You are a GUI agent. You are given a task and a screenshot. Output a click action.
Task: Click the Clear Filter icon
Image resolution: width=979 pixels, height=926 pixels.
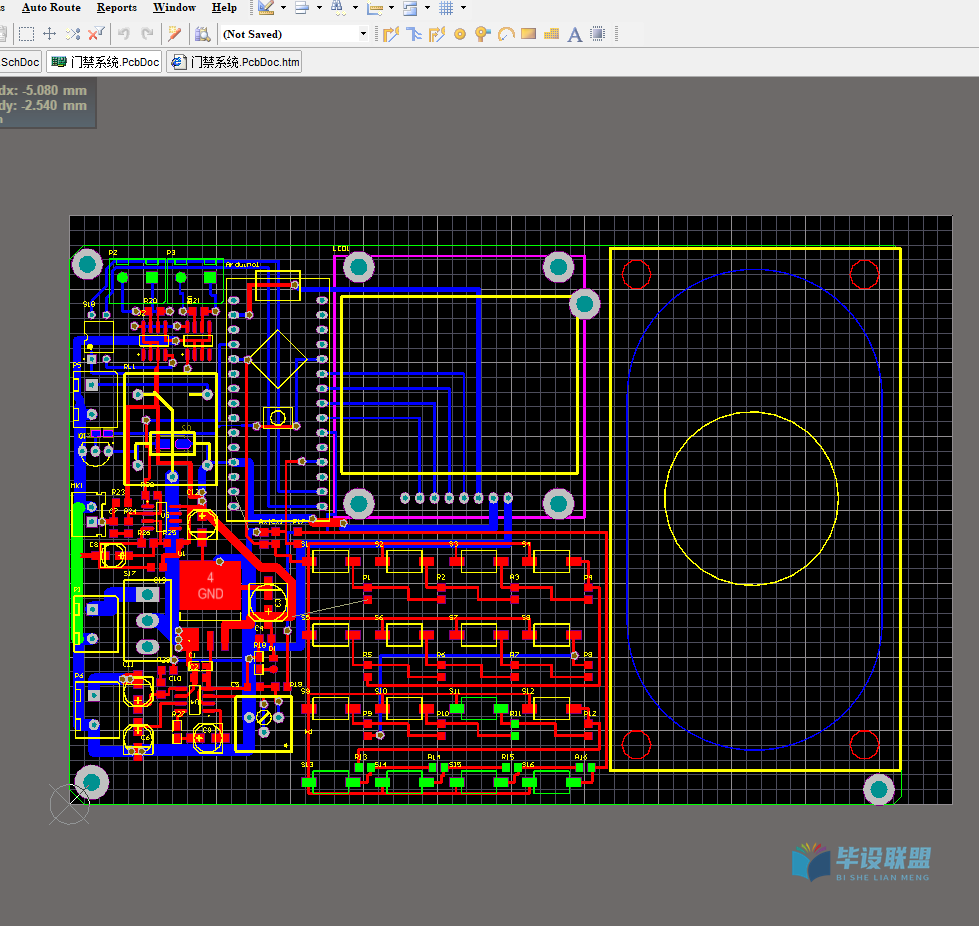[96, 34]
